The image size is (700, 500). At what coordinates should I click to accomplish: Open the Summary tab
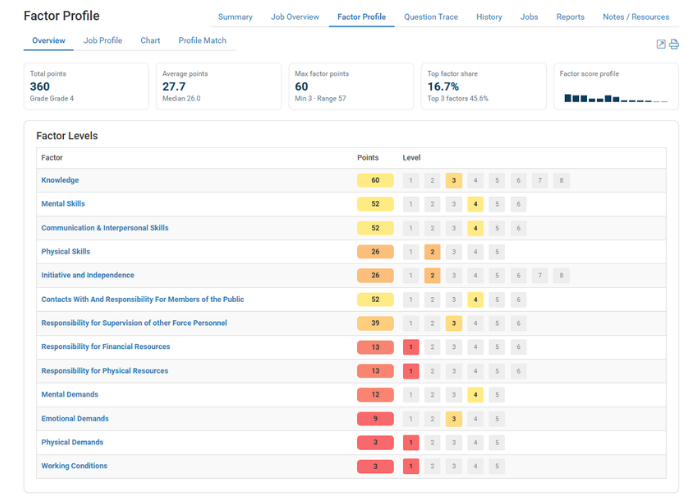(x=235, y=17)
